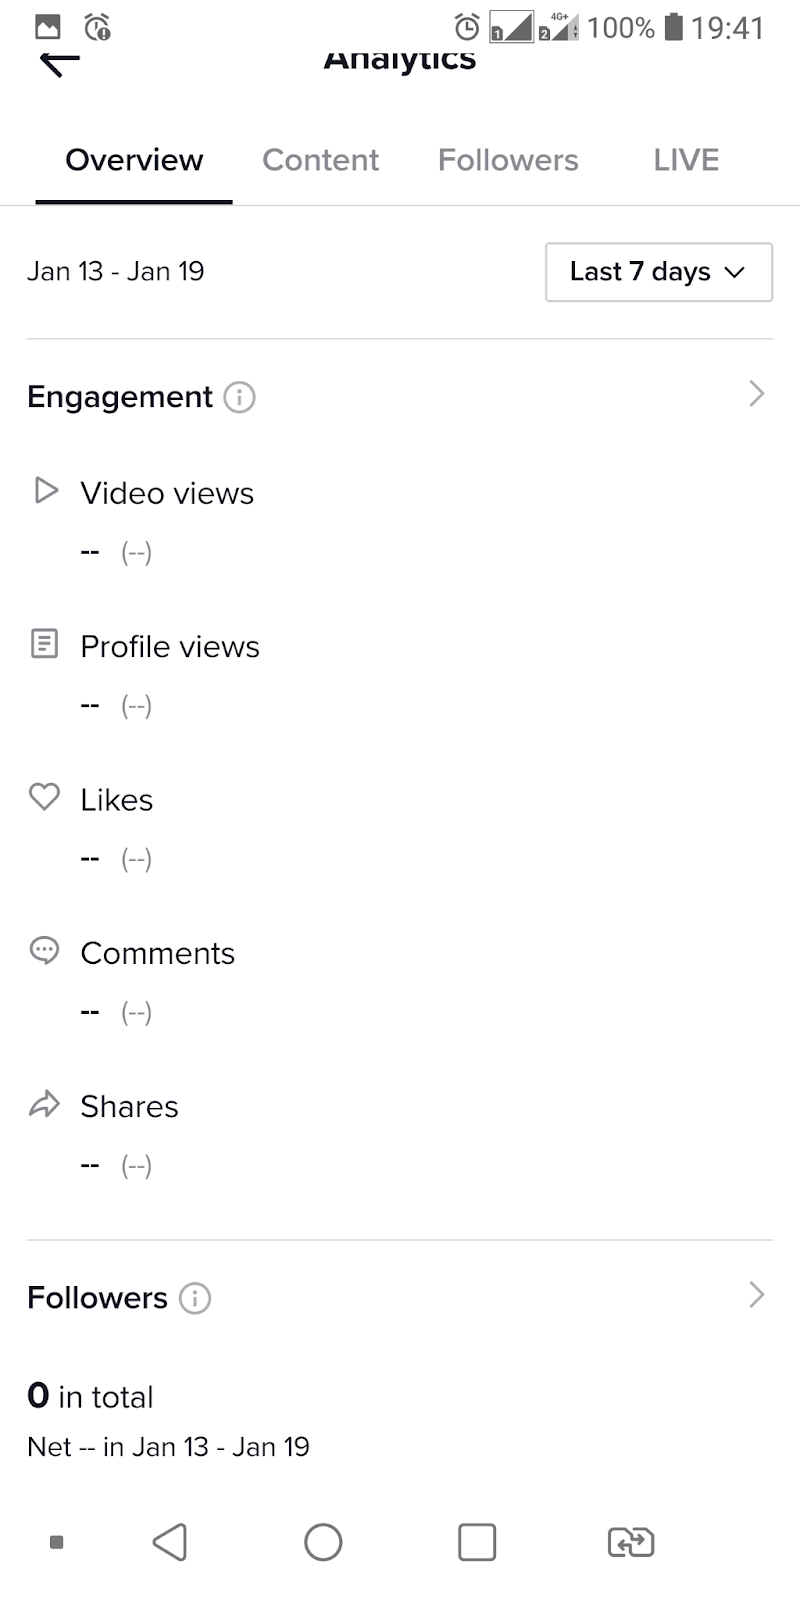
Task: Tap the Comments speech bubble icon
Action: click(x=44, y=950)
